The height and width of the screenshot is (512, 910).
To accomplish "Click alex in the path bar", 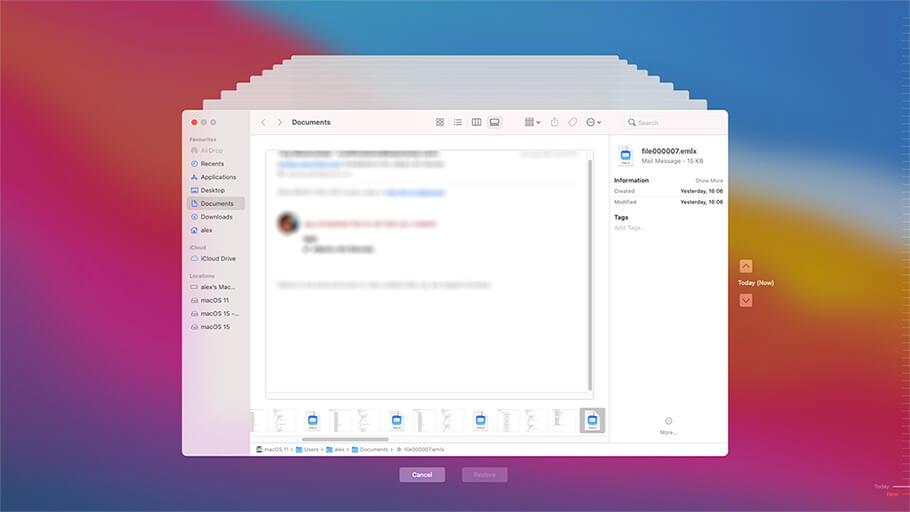I will click(335, 450).
